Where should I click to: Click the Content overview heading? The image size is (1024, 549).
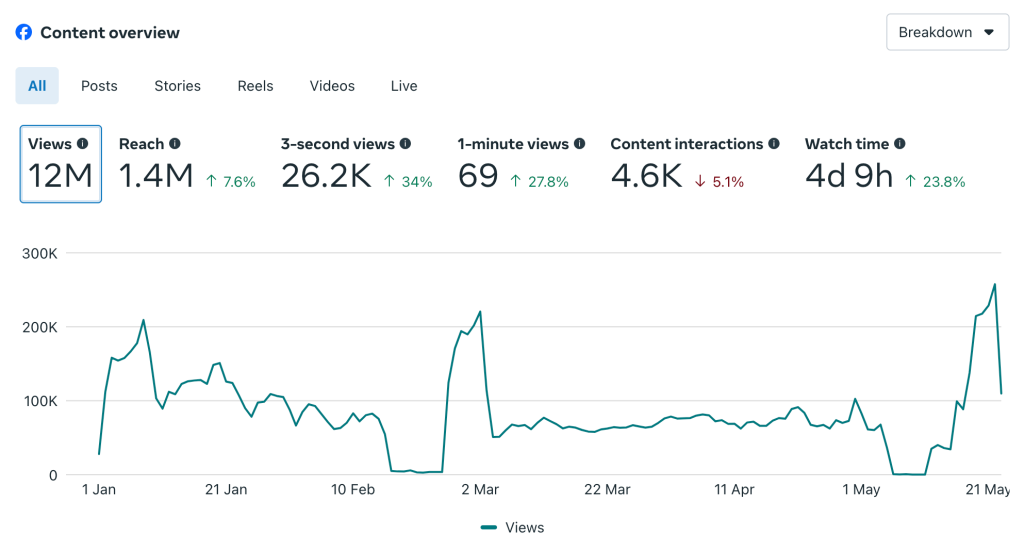point(110,33)
